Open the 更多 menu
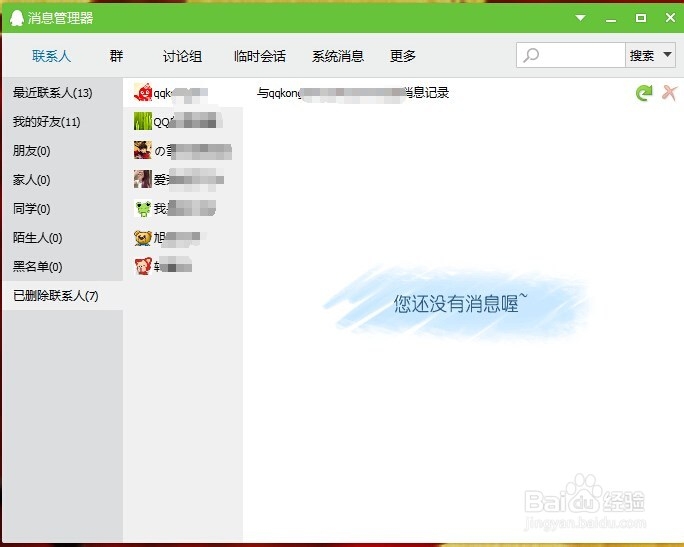 pyautogui.click(x=403, y=56)
